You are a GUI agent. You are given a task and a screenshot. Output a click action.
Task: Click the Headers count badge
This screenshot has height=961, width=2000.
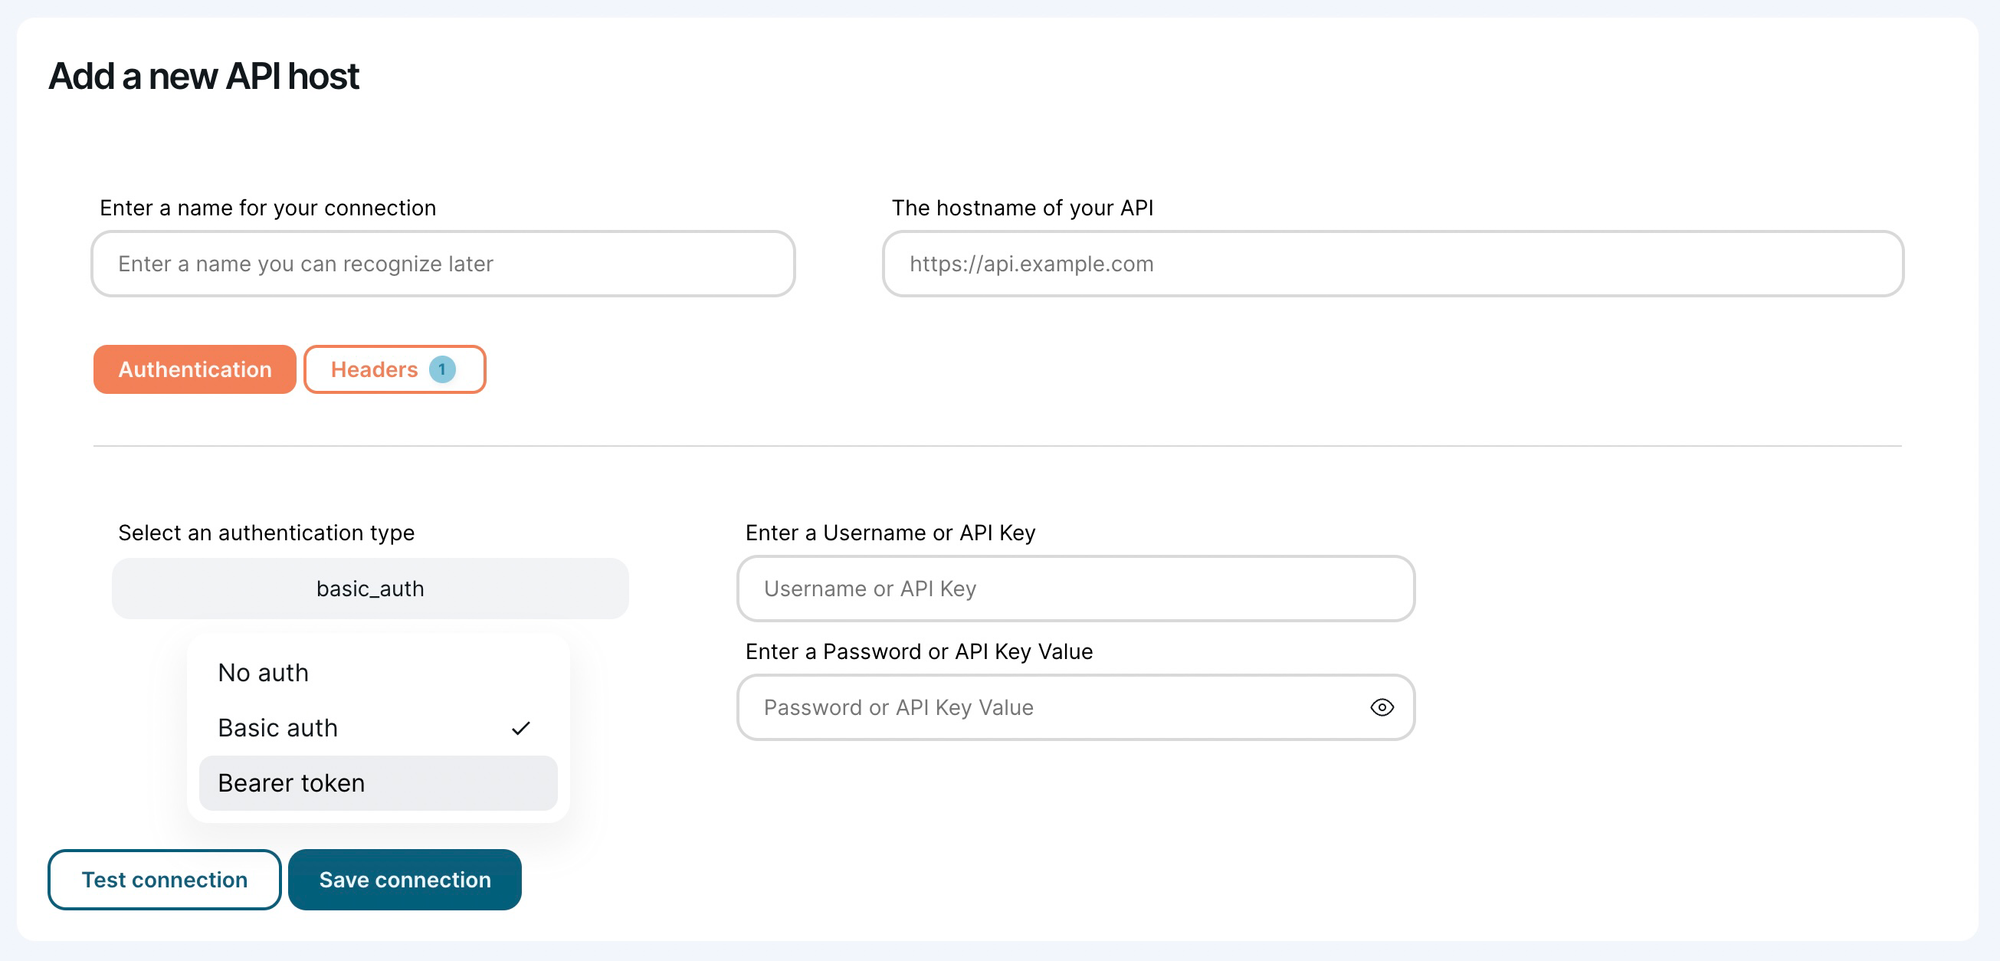point(441,369)
